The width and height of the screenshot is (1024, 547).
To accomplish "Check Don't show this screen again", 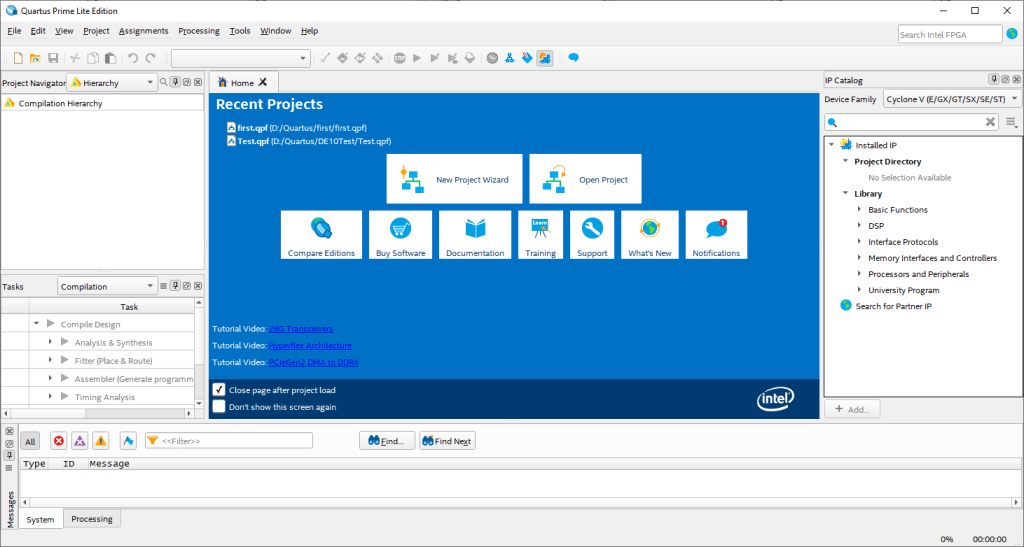I will (x=219, y=407).
